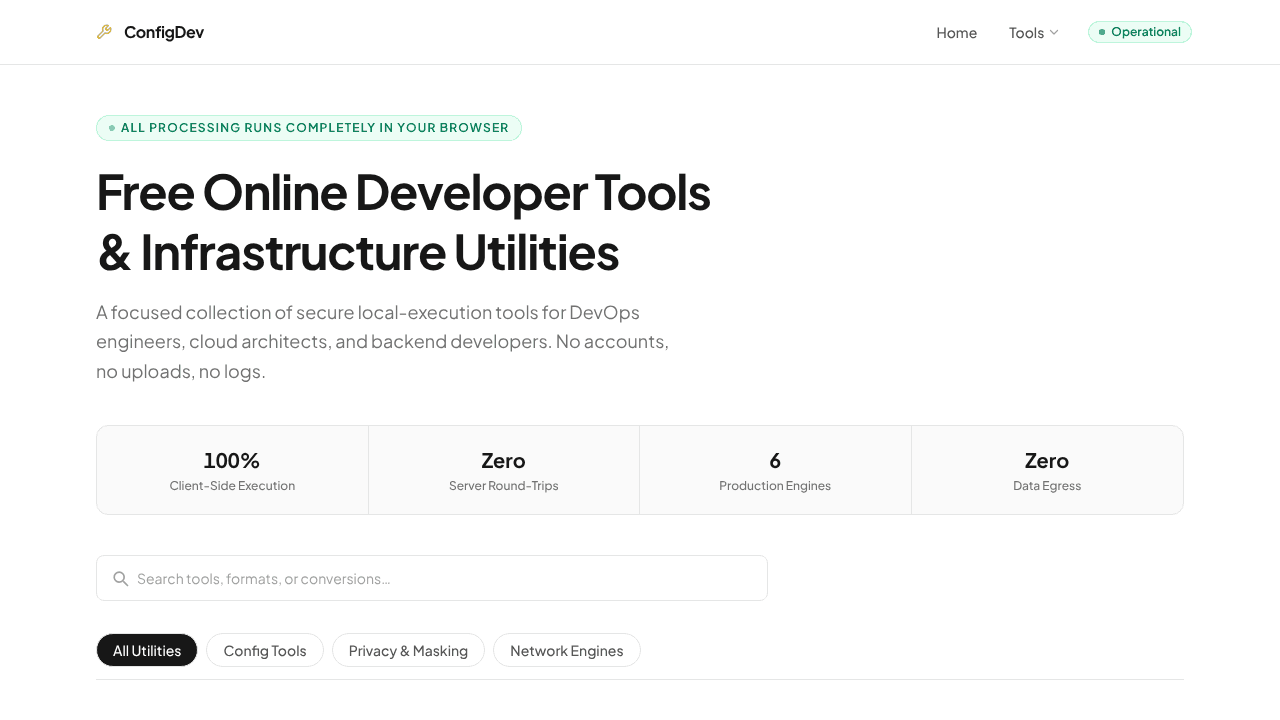Click the Free Online Developer Tools heading
The height and width of the screenshot is (720, 1280).
point(403,222)
